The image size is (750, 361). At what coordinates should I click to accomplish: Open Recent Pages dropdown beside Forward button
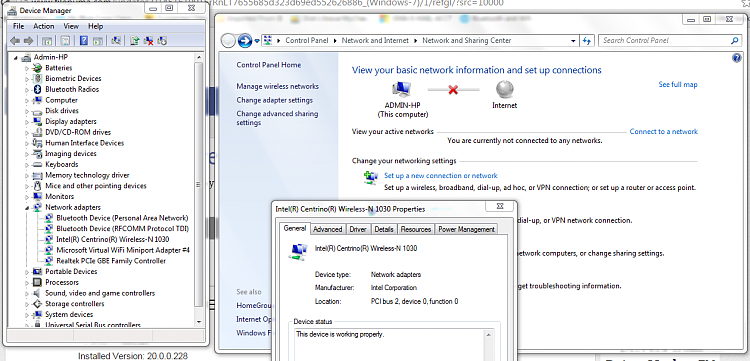pos(257,41)
